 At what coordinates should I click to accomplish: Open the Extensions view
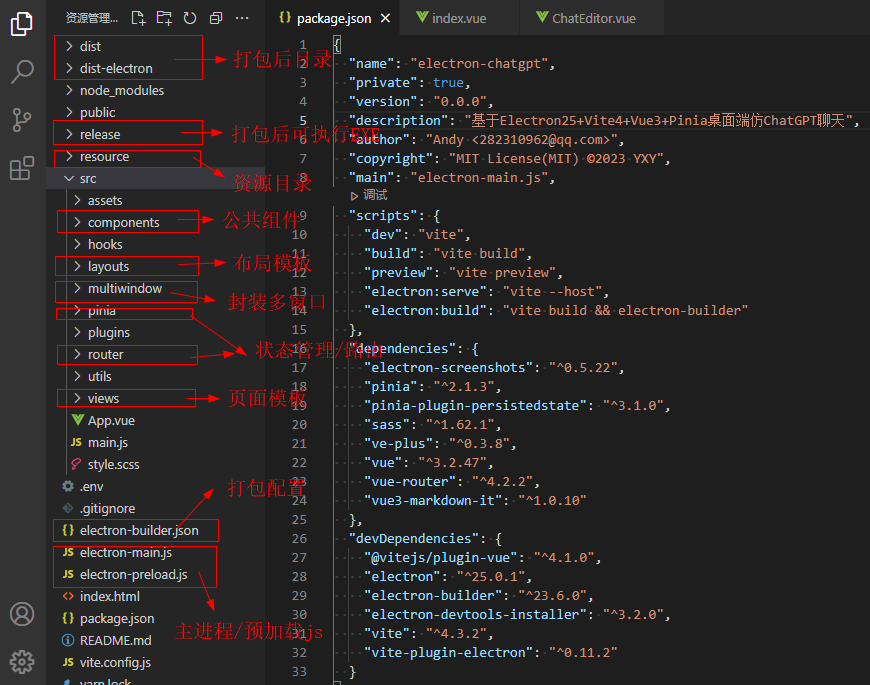pos(21,168)
